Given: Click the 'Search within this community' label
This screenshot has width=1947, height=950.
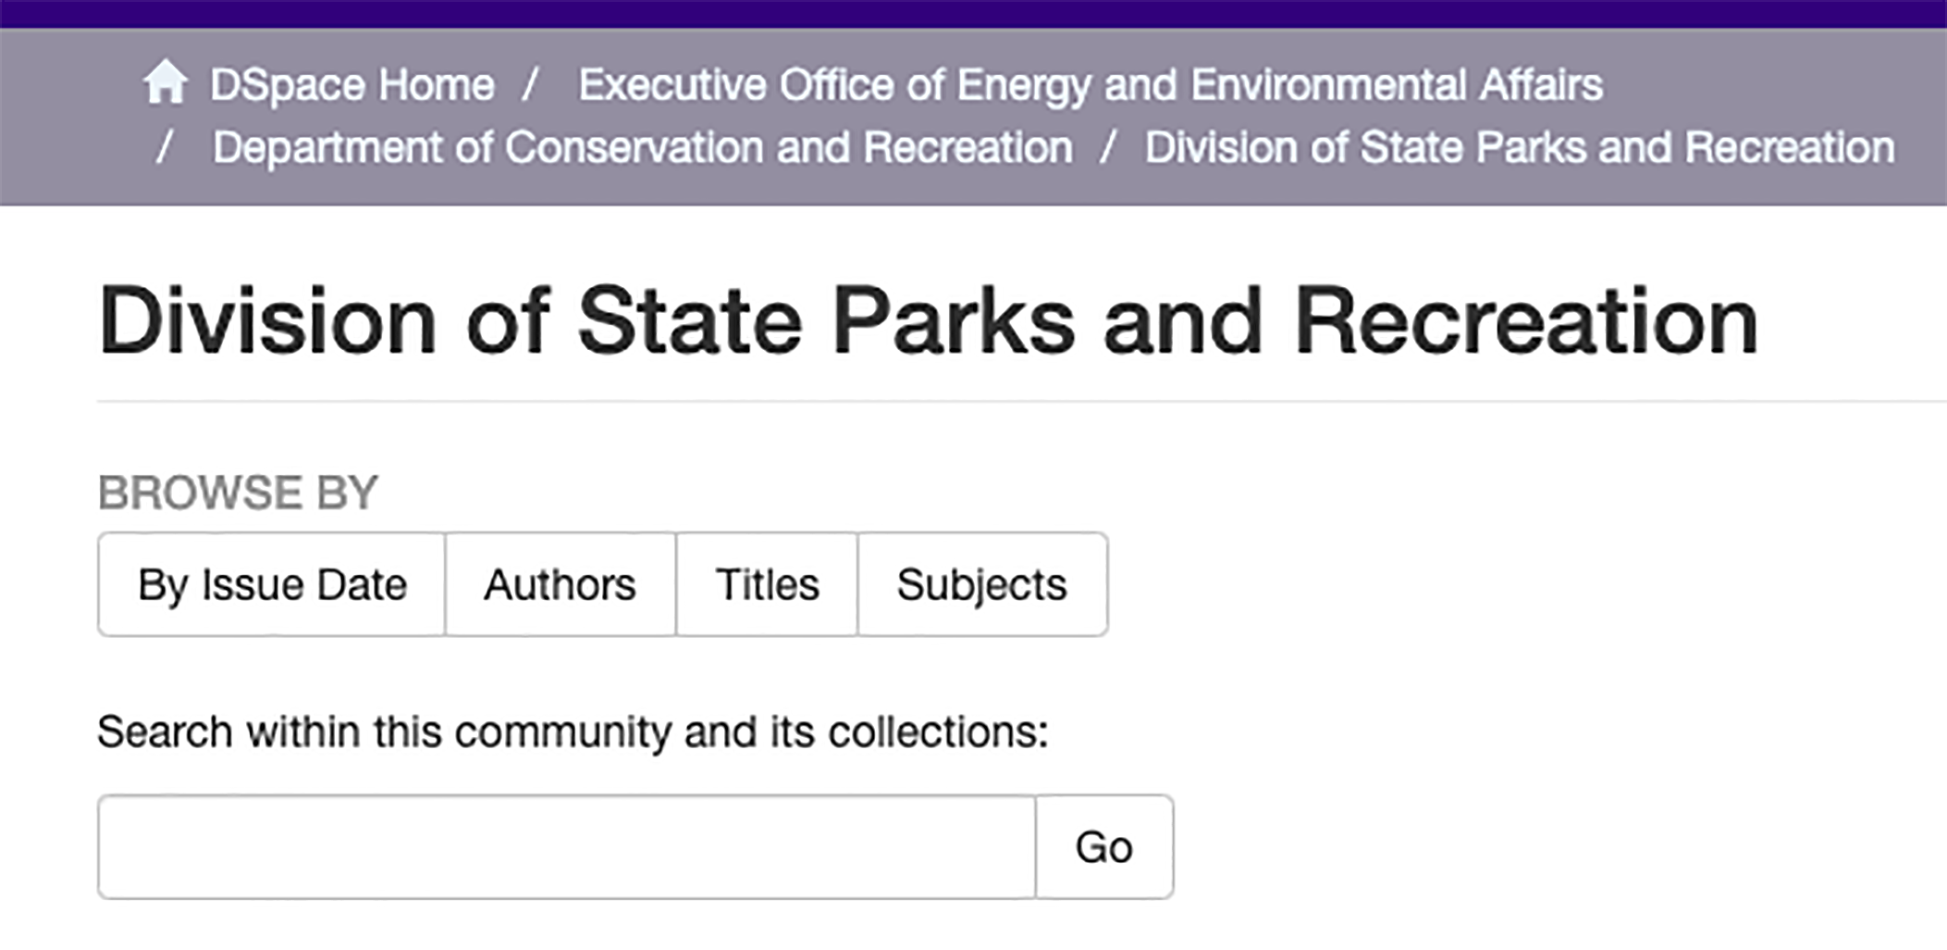Looking at the screenshot, I should [x=572, y=732].
